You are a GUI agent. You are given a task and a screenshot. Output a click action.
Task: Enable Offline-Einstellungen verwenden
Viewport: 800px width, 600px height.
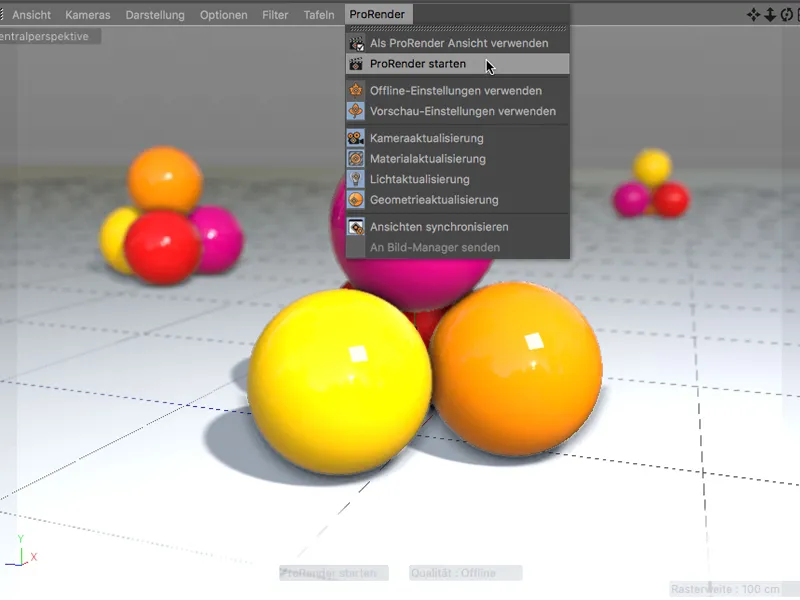pyautogui.click(x=458, y=91)
